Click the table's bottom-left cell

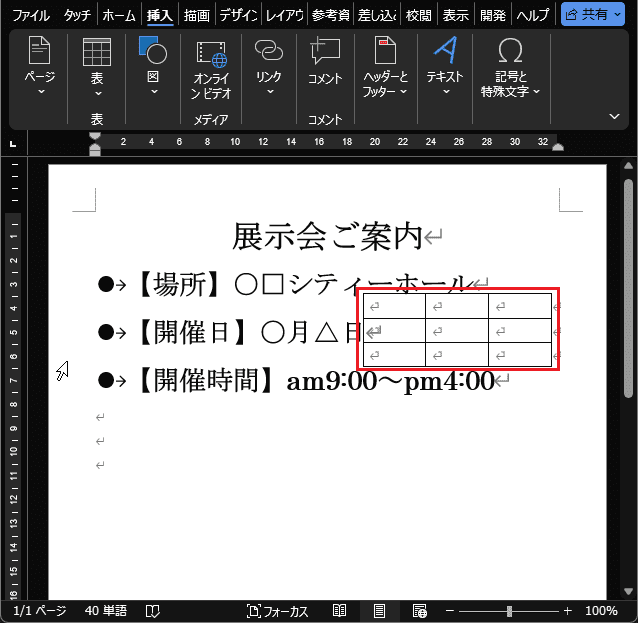[394, 354]
